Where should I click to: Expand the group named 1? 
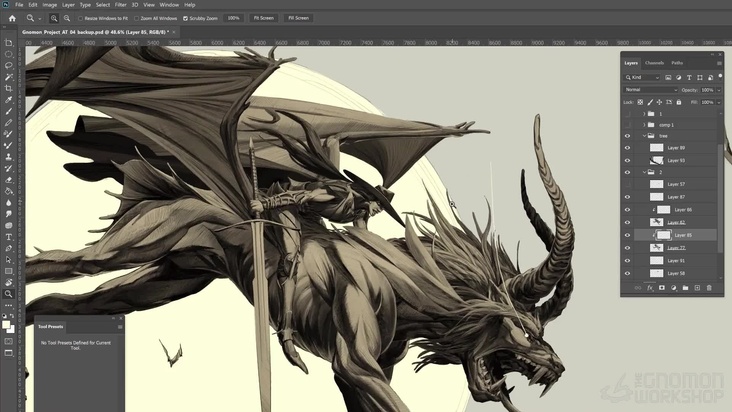[x=644, y=114]
